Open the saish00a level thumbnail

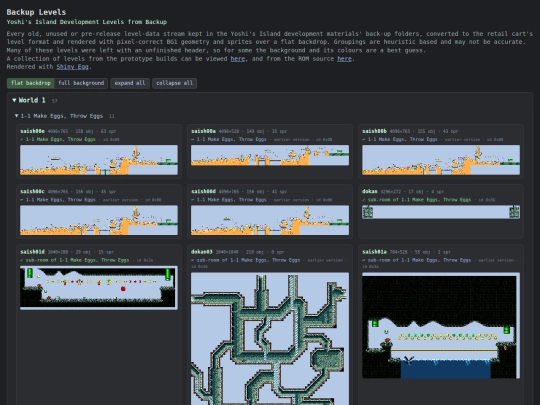(270, 155)
